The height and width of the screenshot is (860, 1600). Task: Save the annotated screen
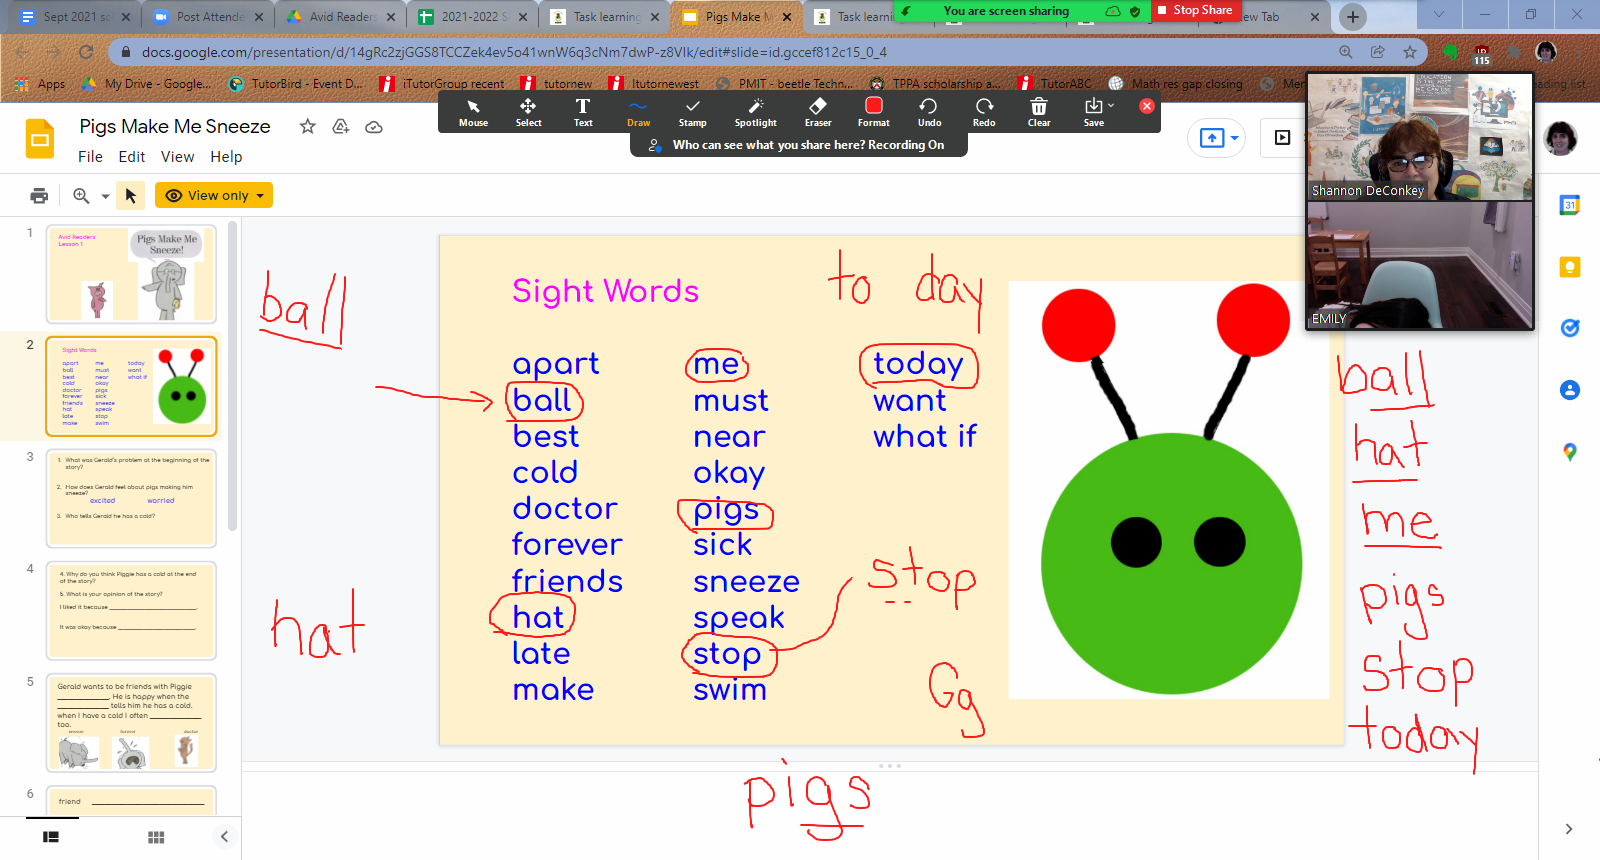click(x=1094, y=112)
